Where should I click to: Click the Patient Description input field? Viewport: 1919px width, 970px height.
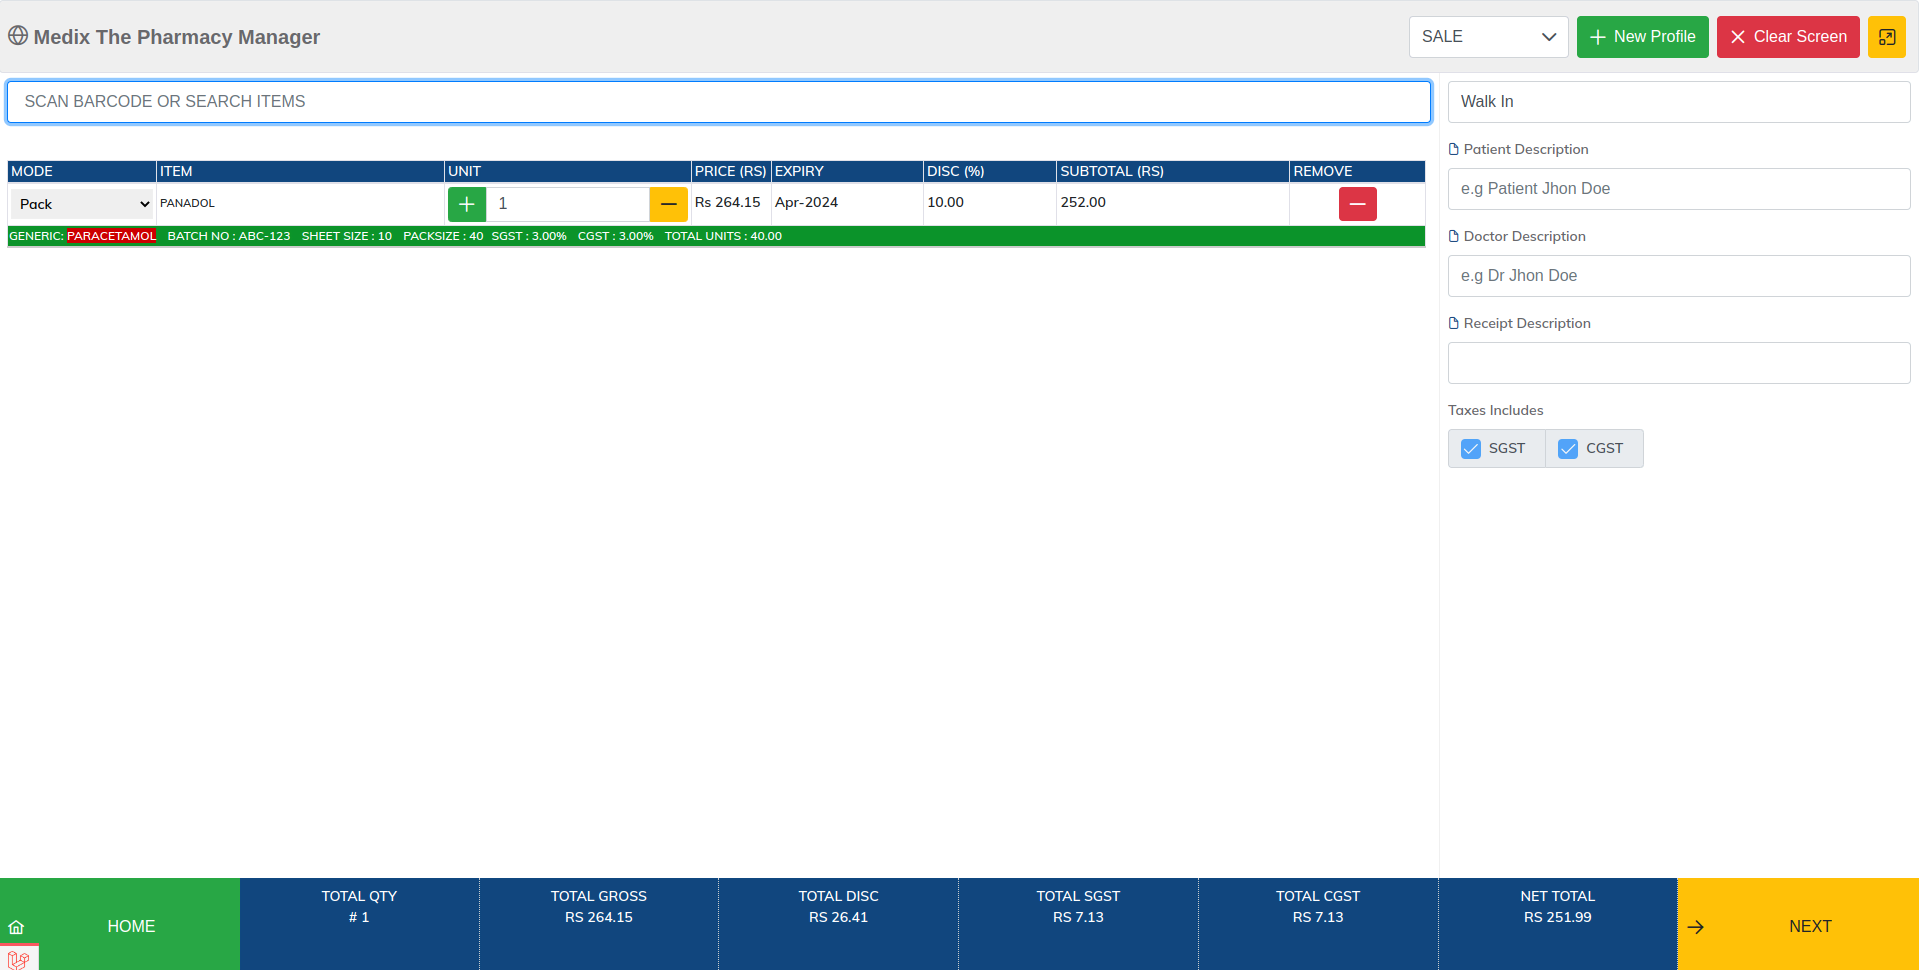(x=1679, y=189)
